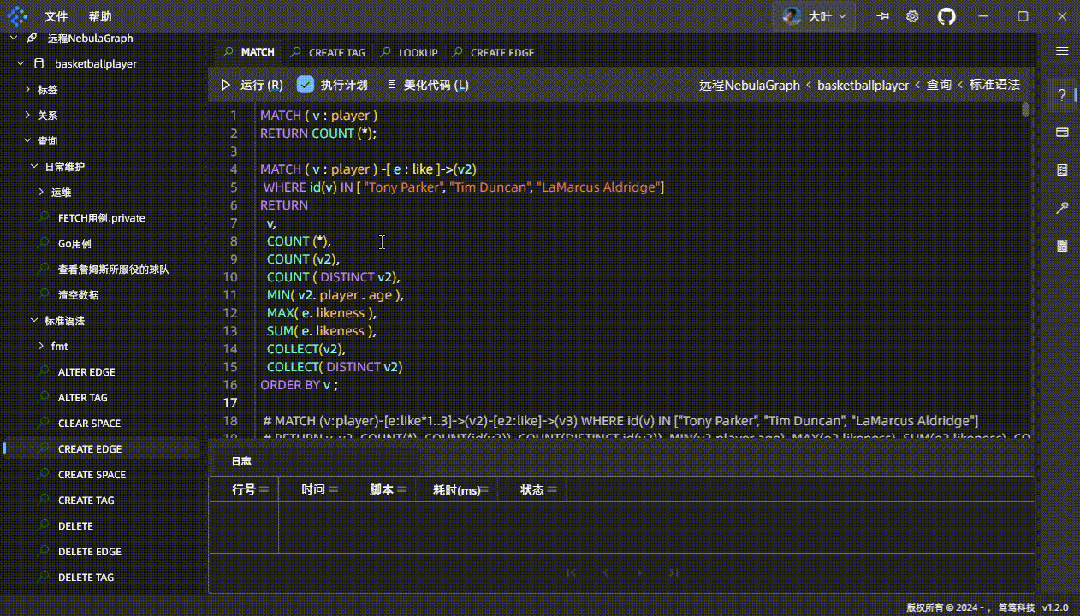Image resolution: width=1080 pixels, height=616 pixels.
Task: Click the hamburger menu icon at right
Action: pyautogui.click(x=1062, y=51)
